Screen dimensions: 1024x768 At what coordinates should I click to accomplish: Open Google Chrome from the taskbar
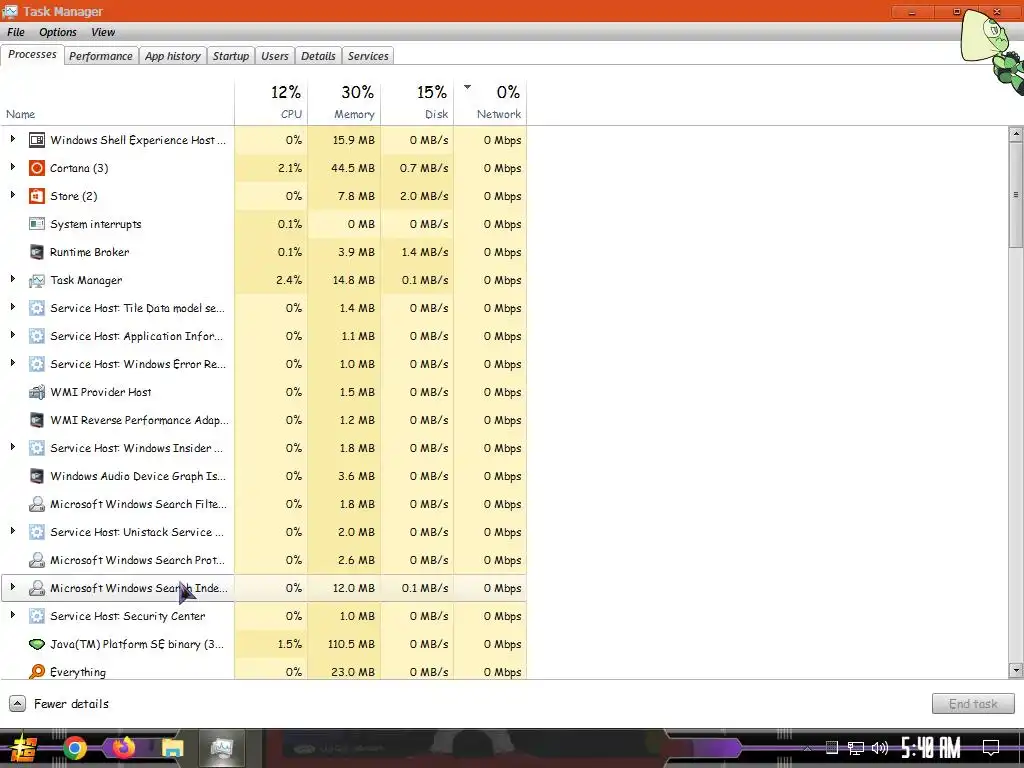(74, 748)
